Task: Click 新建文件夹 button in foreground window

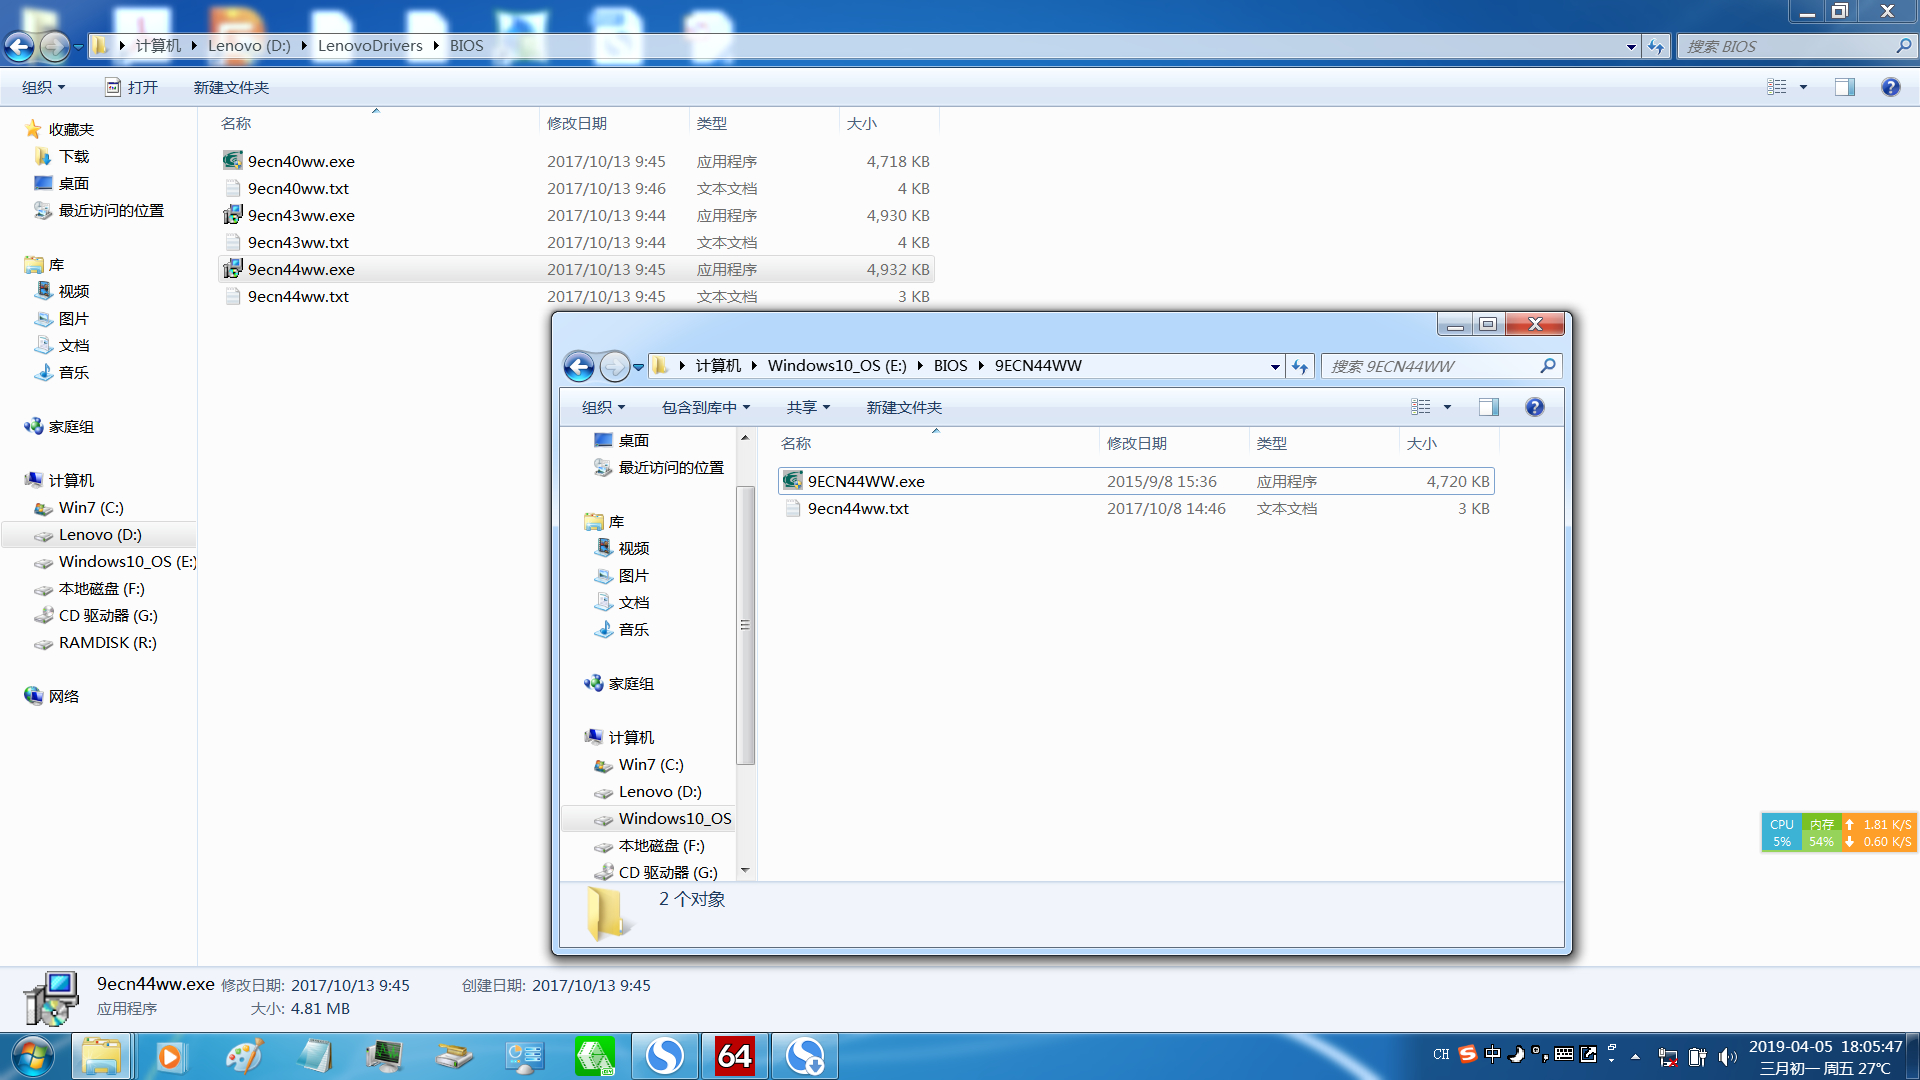Action: point(904,408)
